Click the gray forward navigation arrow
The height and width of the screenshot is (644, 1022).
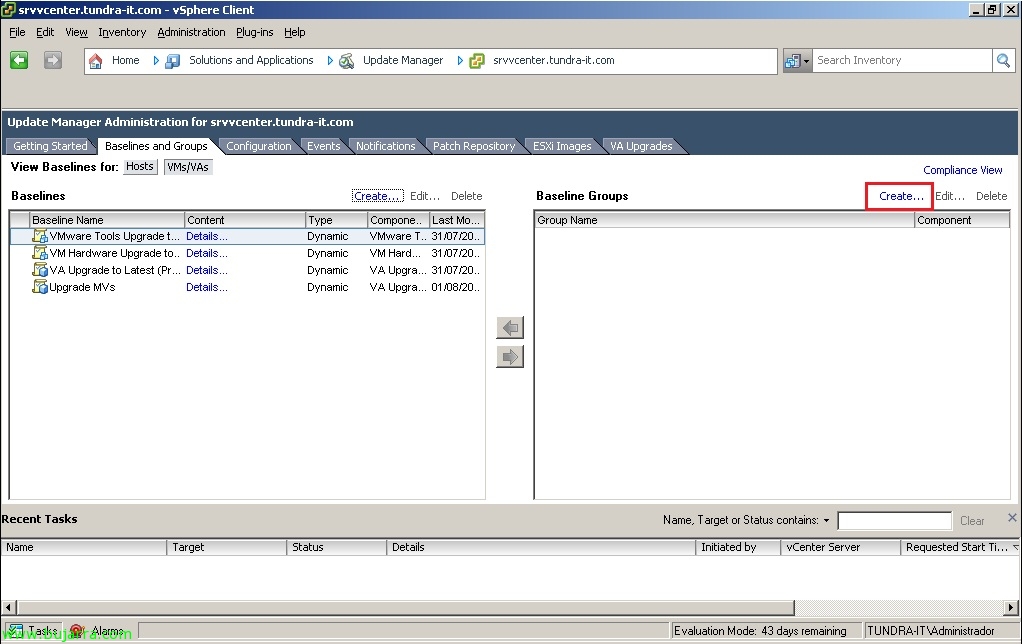tap(53, 61)
